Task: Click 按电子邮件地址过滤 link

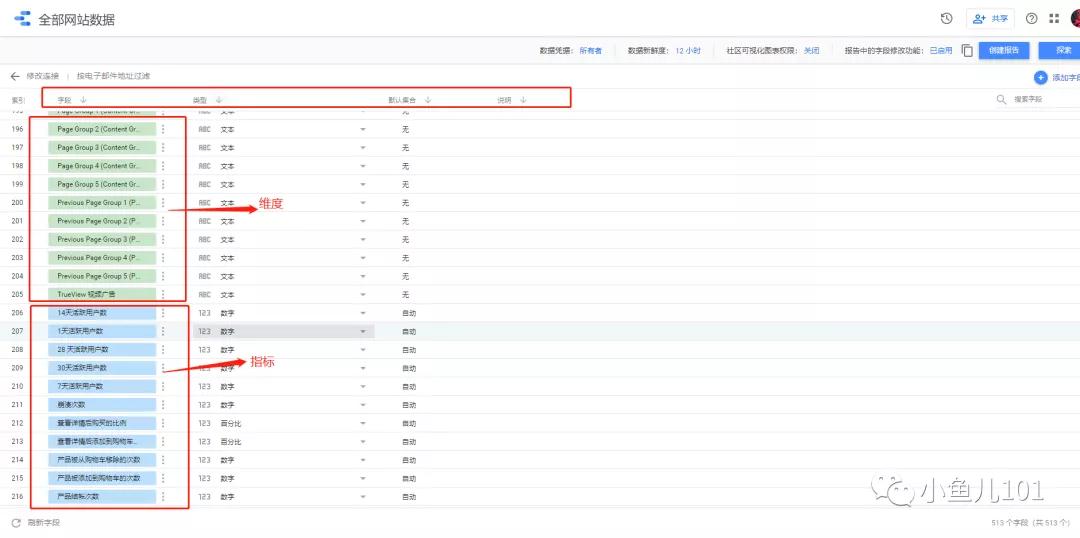Action: pyautogui.click(x=114, y=76)
